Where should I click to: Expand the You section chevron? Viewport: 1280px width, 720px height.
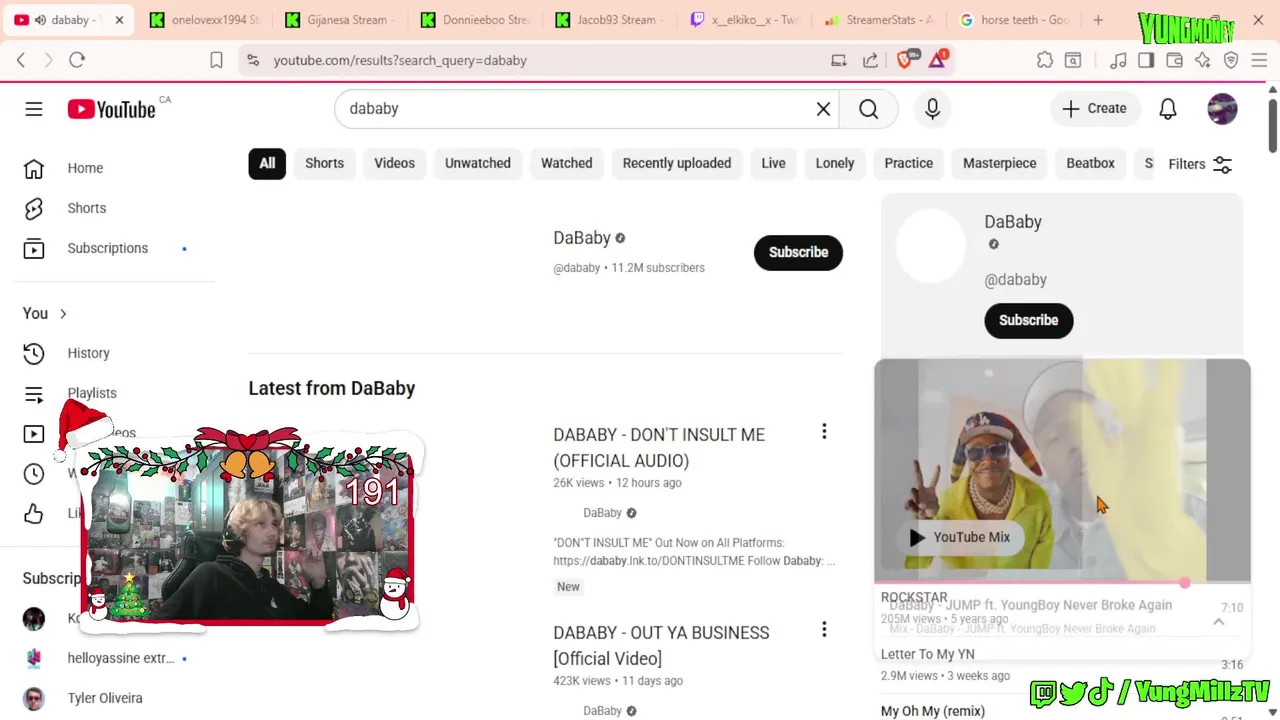point(63,314)
